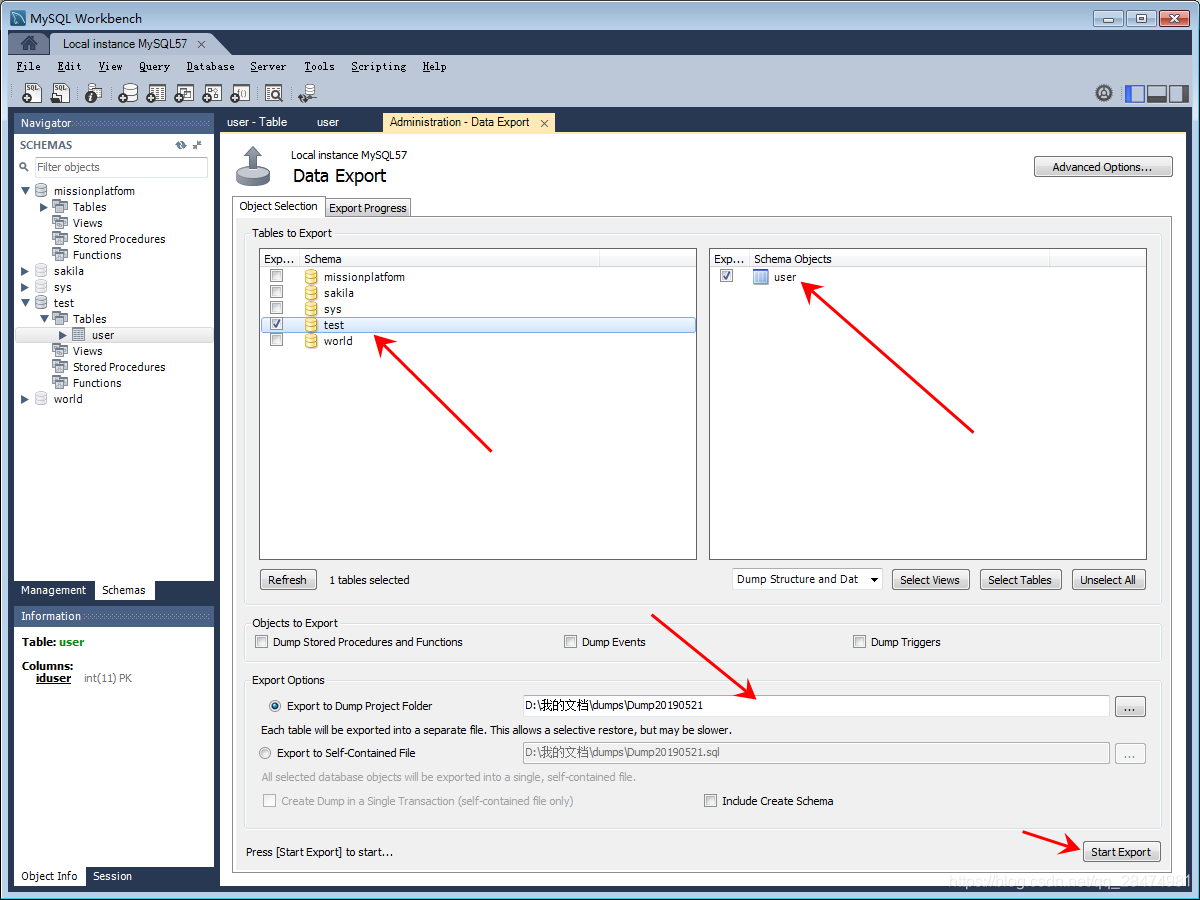Close the Local instance MySQL57 tab
The height and width of the screenshot is (900, 1200).
(x=201, y=44)
